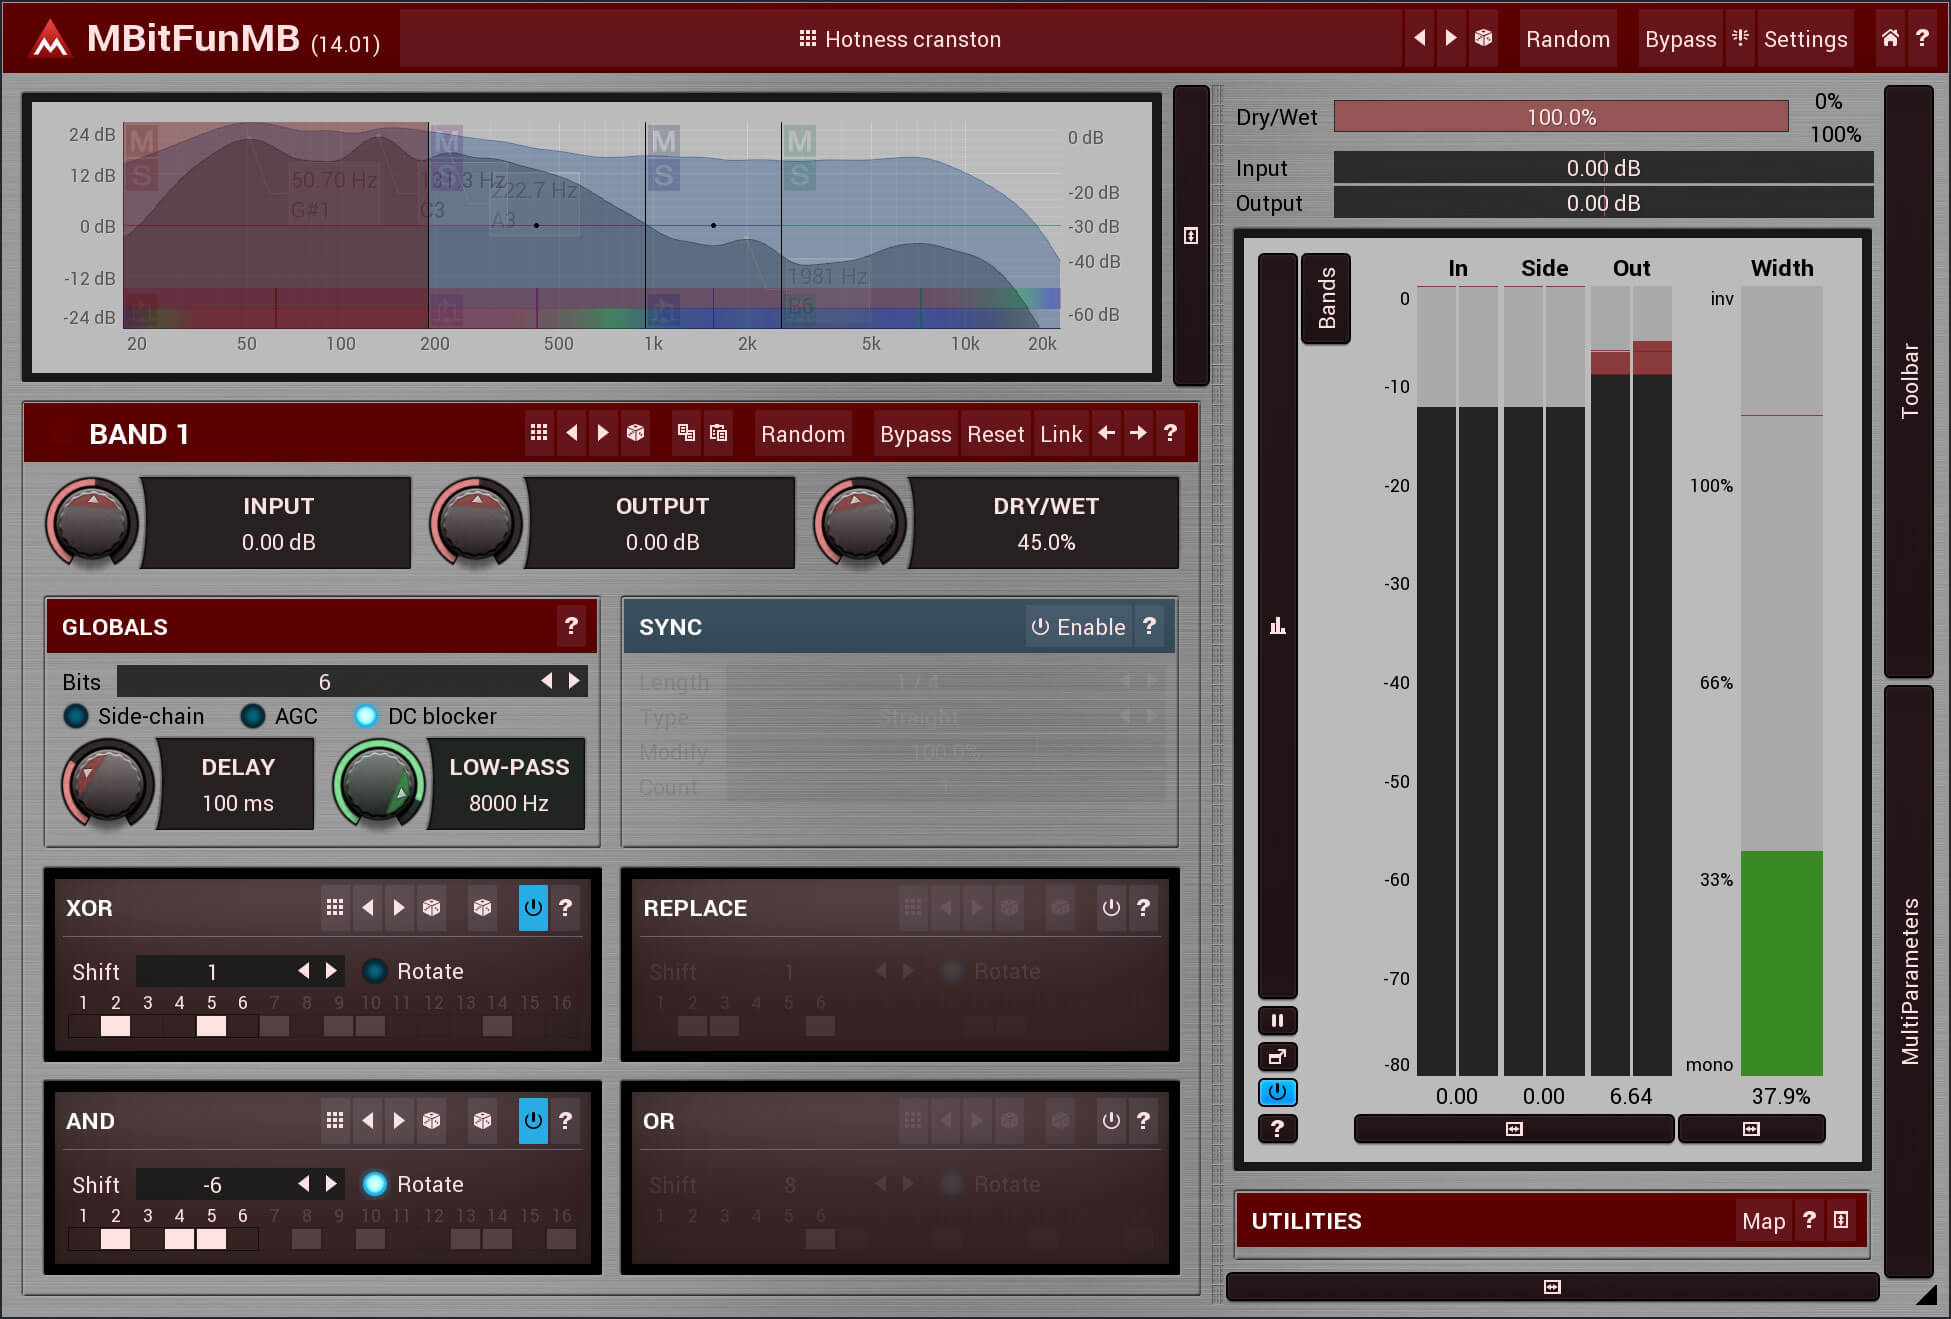Click global Random button
The height and width of the screenshot is (1319, 1951).
1567,39
